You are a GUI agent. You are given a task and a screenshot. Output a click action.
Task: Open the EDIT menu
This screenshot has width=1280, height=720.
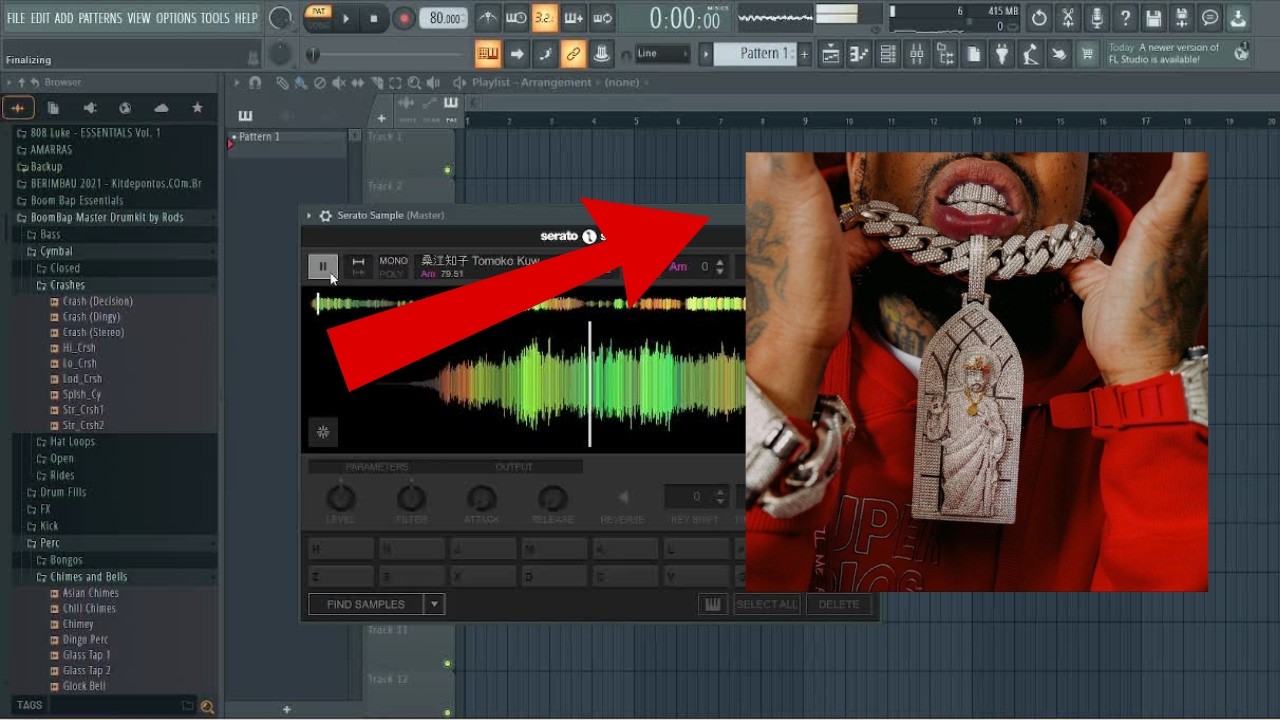(x=40, y=18)
